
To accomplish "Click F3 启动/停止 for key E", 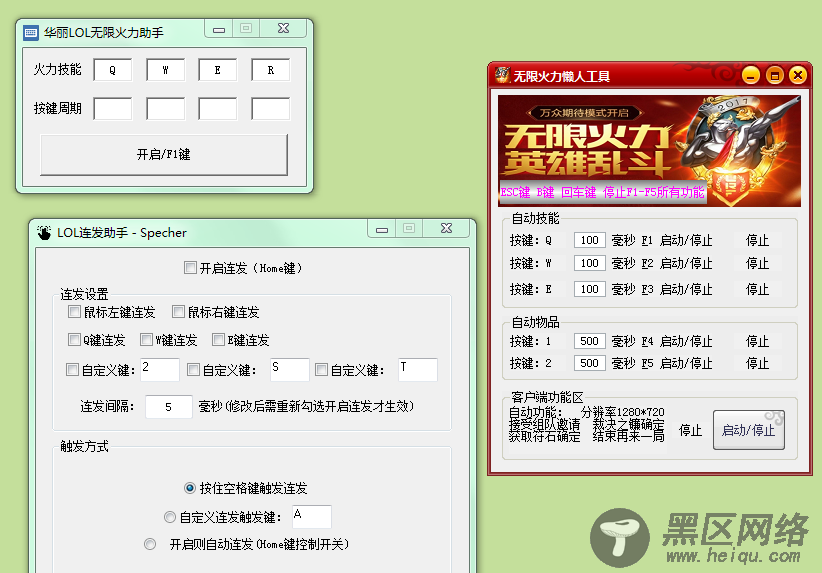I will click(x=677, y=289).
